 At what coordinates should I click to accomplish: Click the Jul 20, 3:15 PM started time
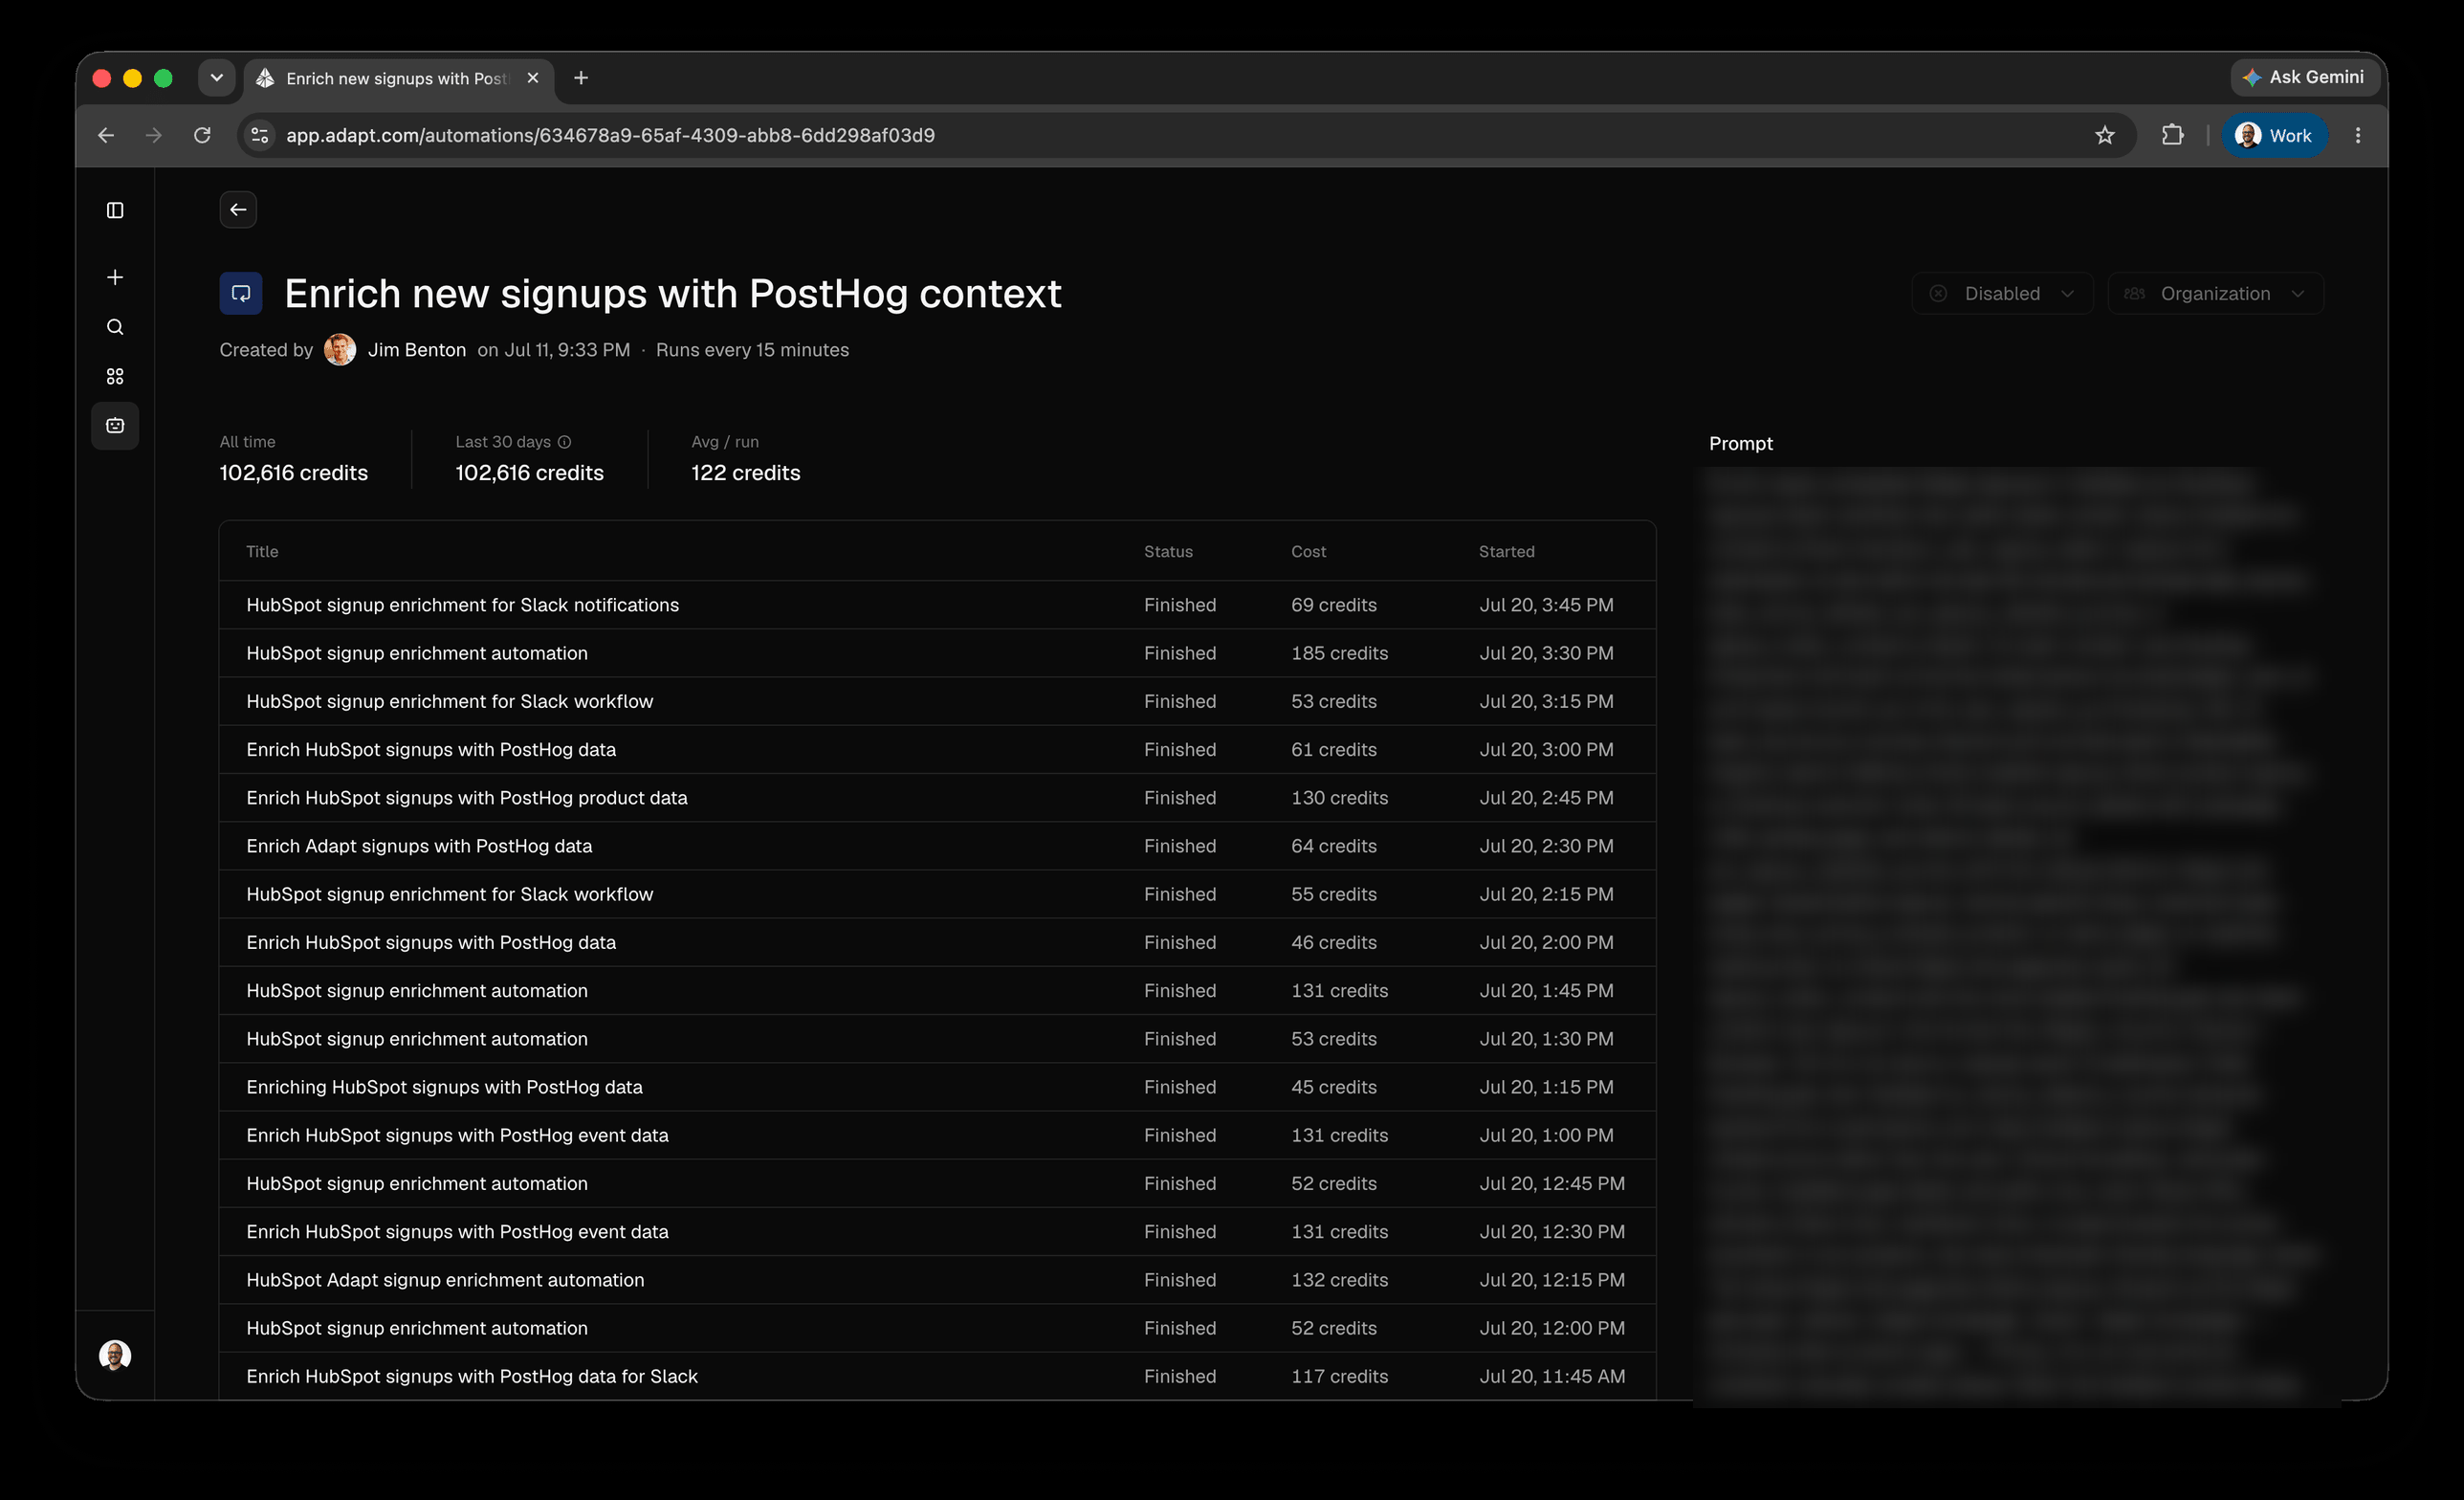1546,701
